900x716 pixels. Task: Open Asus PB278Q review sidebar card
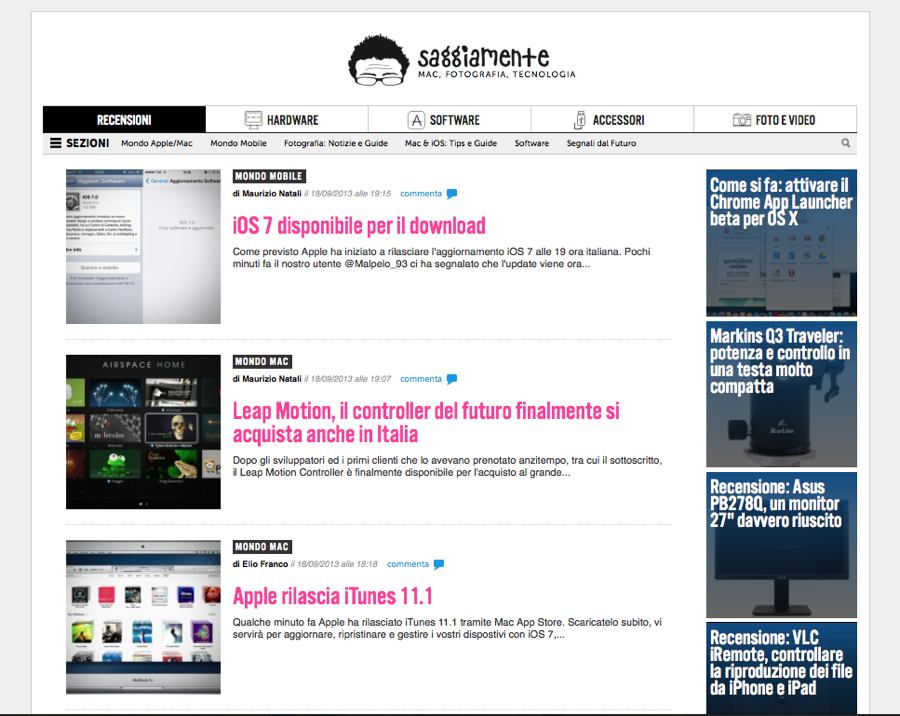tap(781, 545)
